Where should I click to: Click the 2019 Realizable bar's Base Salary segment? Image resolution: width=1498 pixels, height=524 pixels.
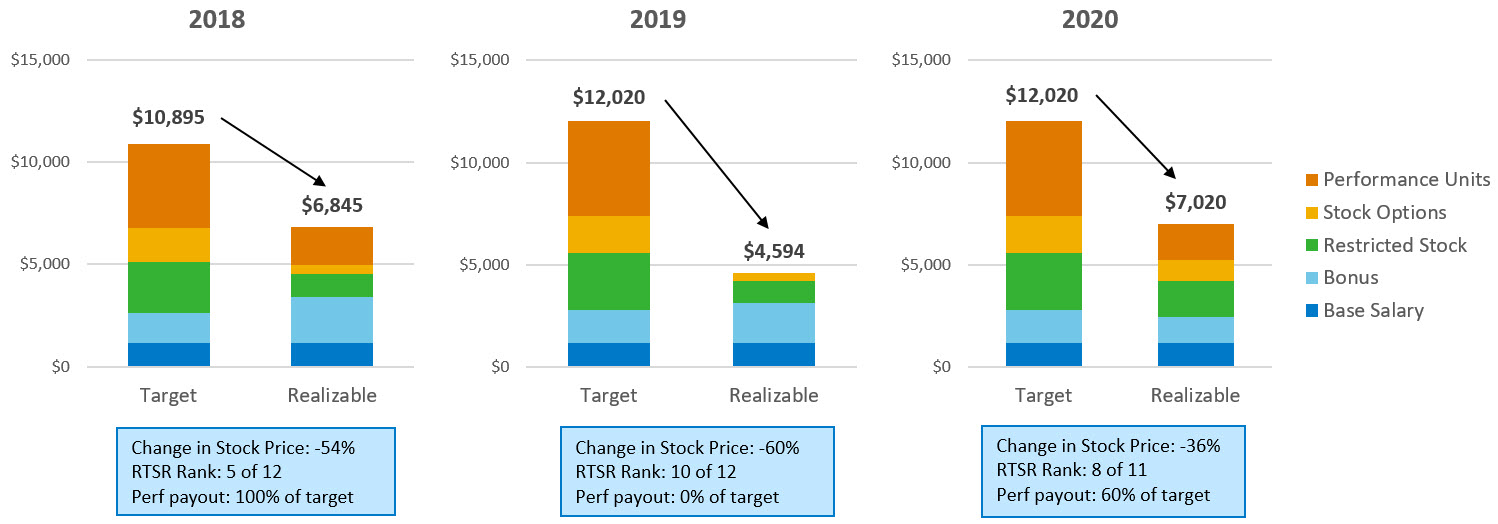click(x=773, y=355)
